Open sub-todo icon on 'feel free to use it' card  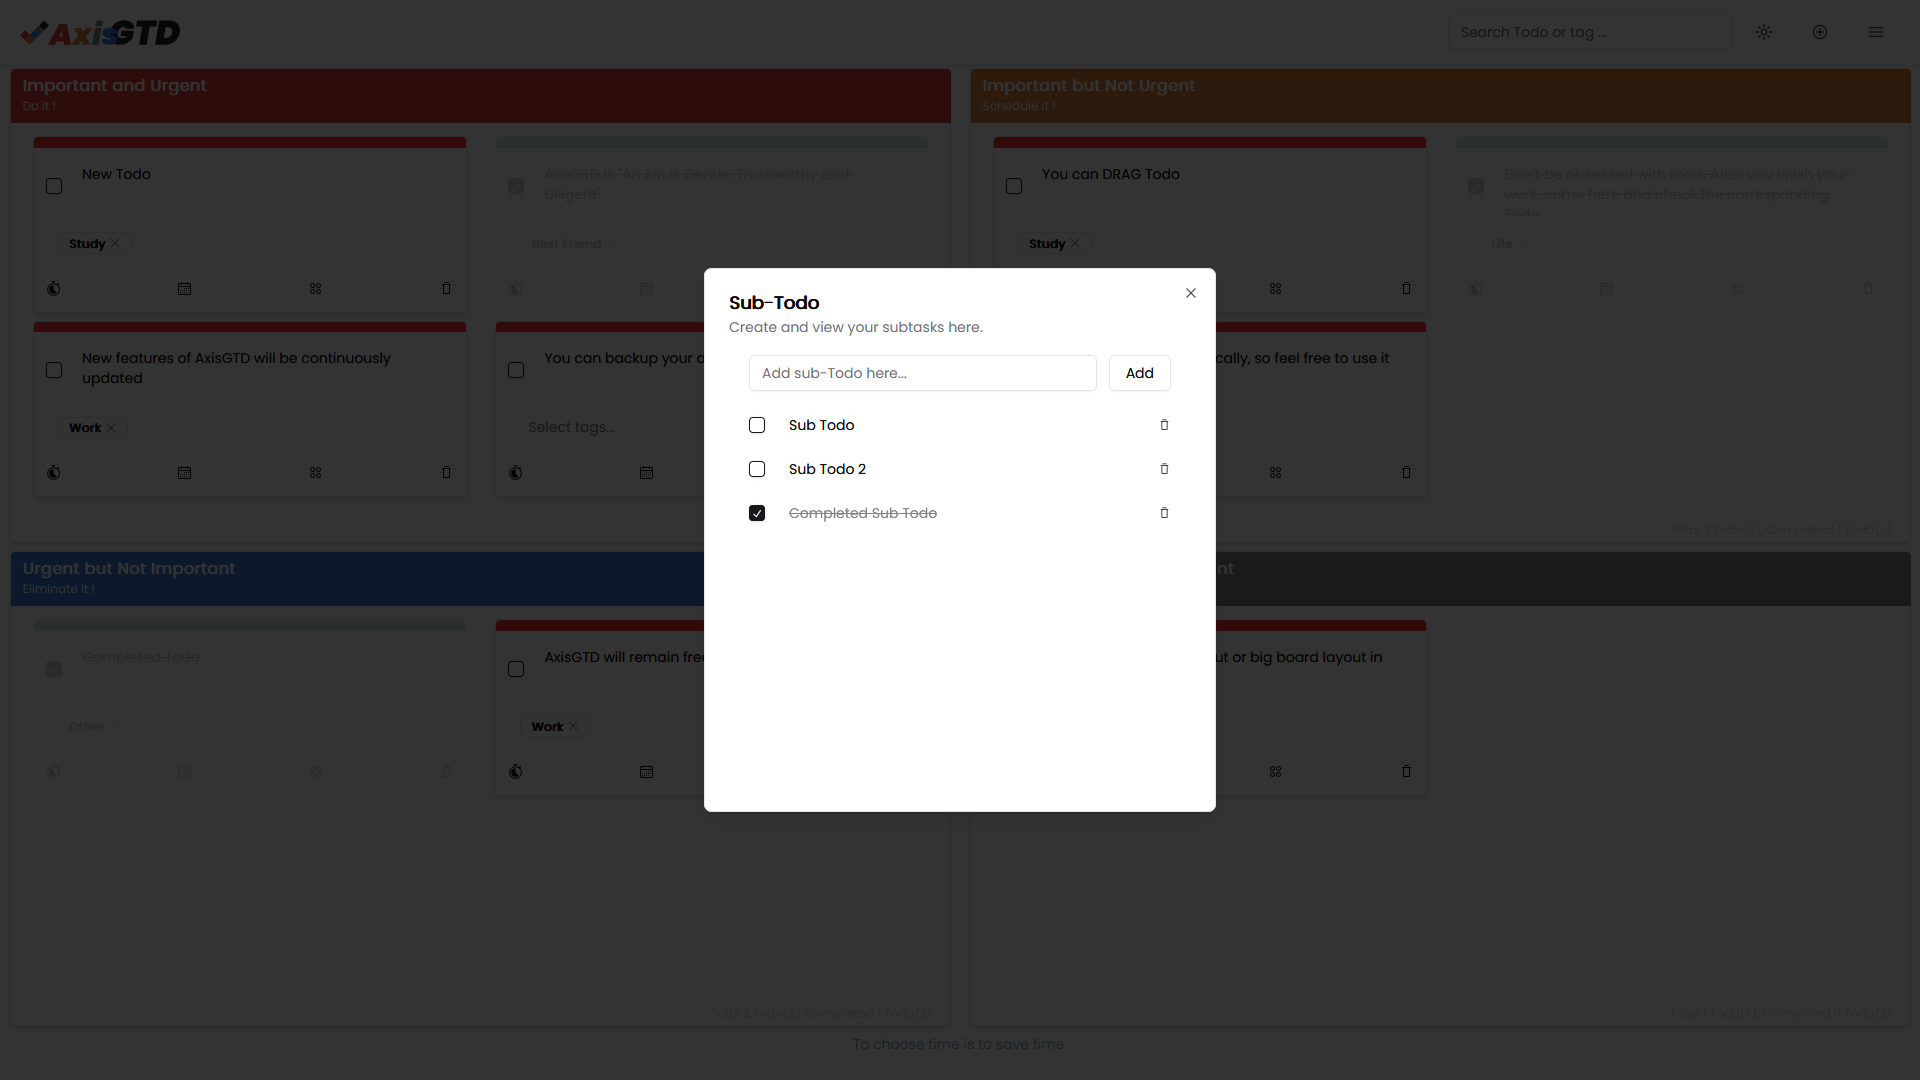pos(1275,472)
